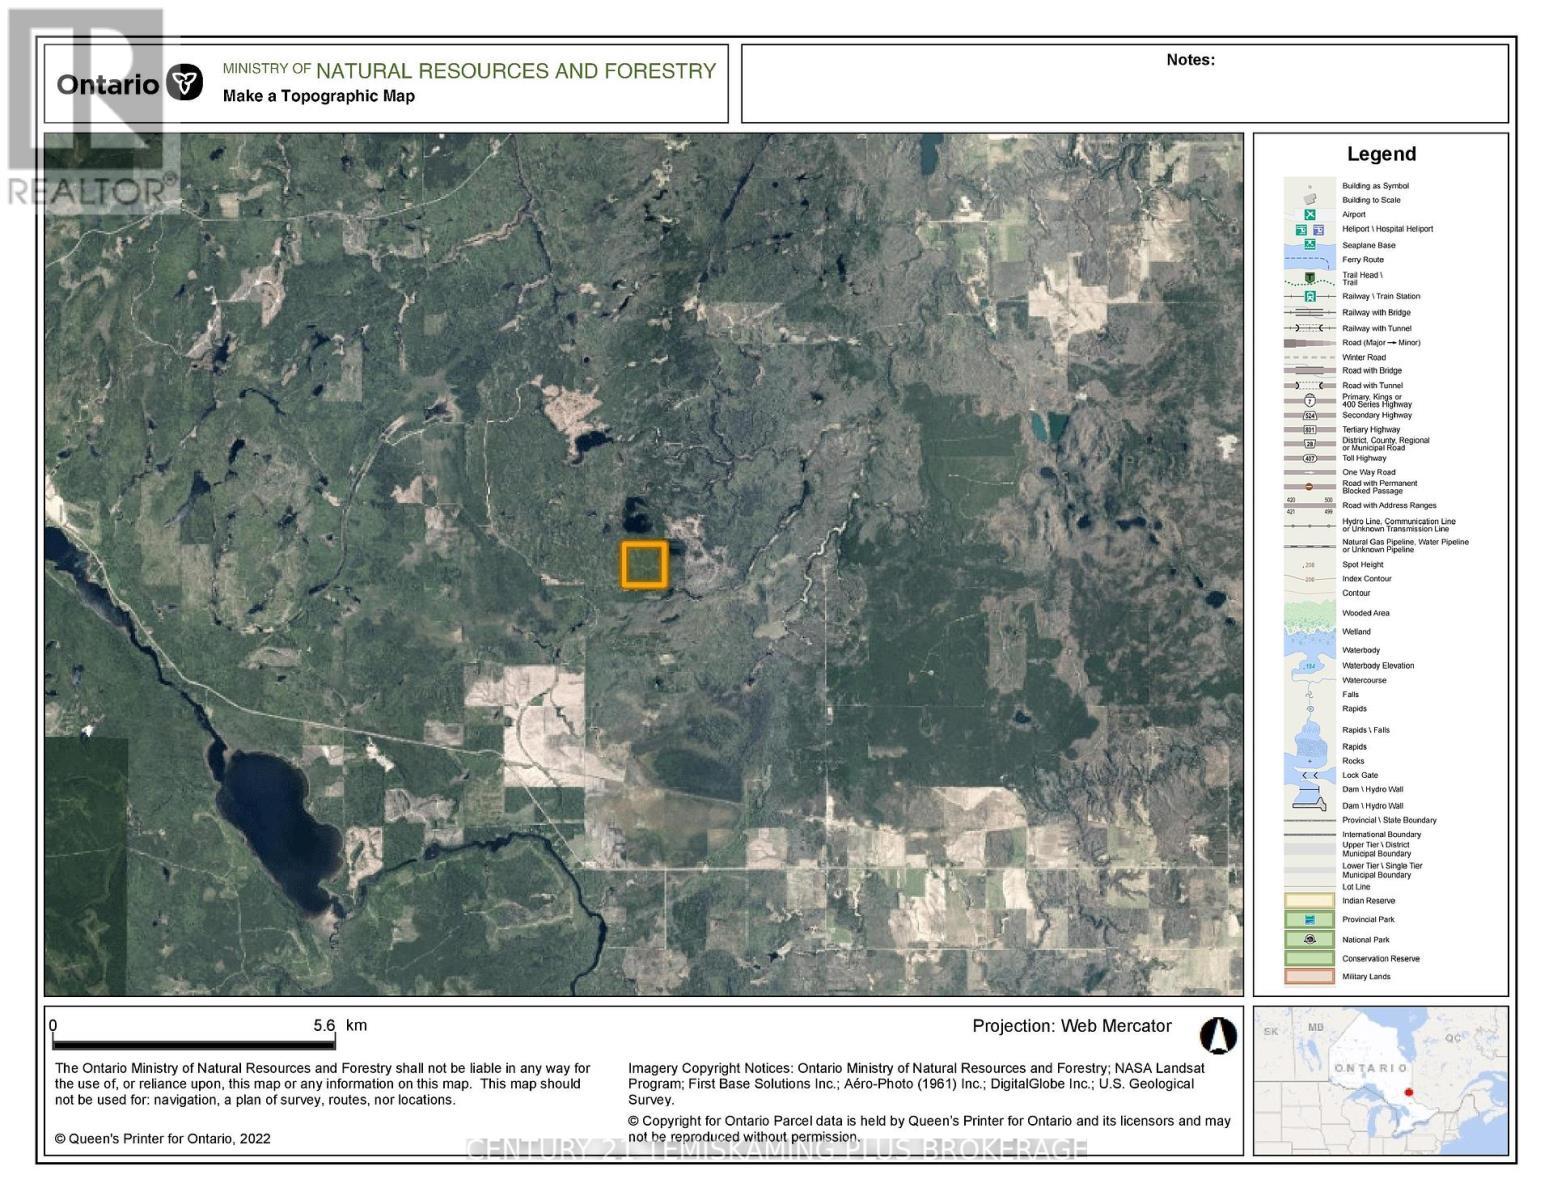The image size is (1553, 1200).
Task: Click the north arrow compass symbol
Action: 1220,1037
